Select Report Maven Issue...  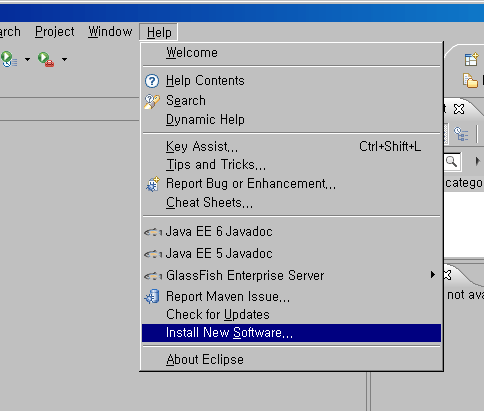(x=291, y=296)
